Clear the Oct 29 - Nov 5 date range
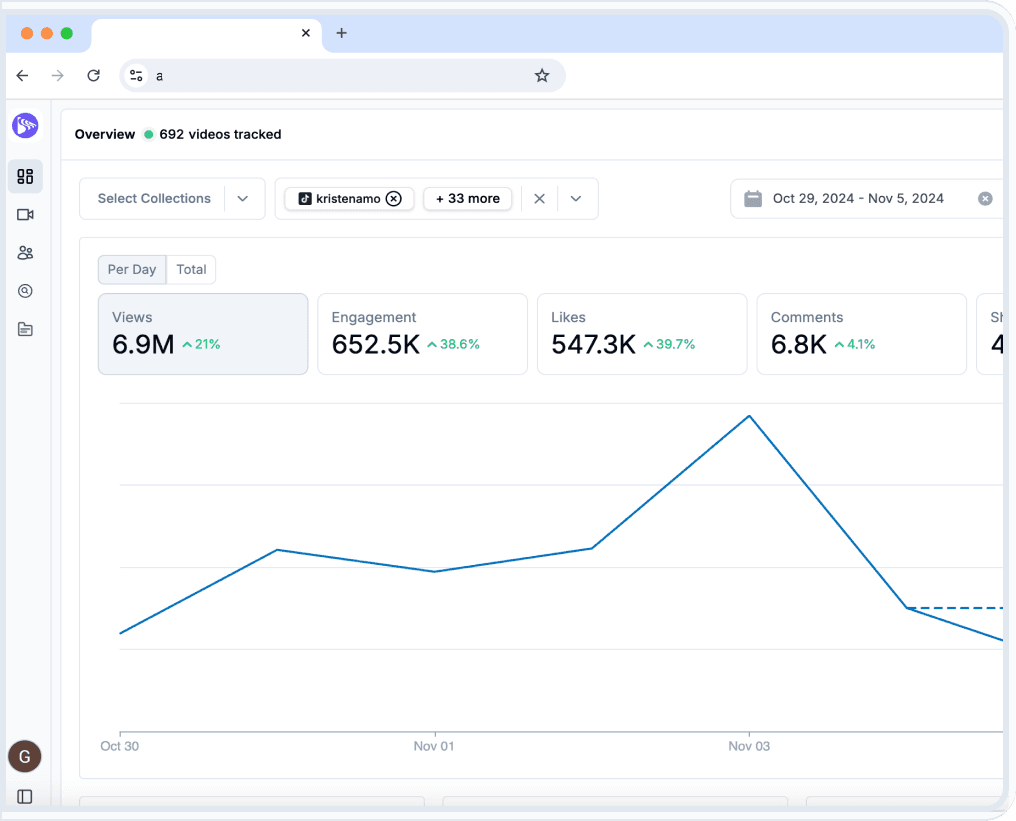The height and width of the screenshot is (821, 1016). click(985, 198)
